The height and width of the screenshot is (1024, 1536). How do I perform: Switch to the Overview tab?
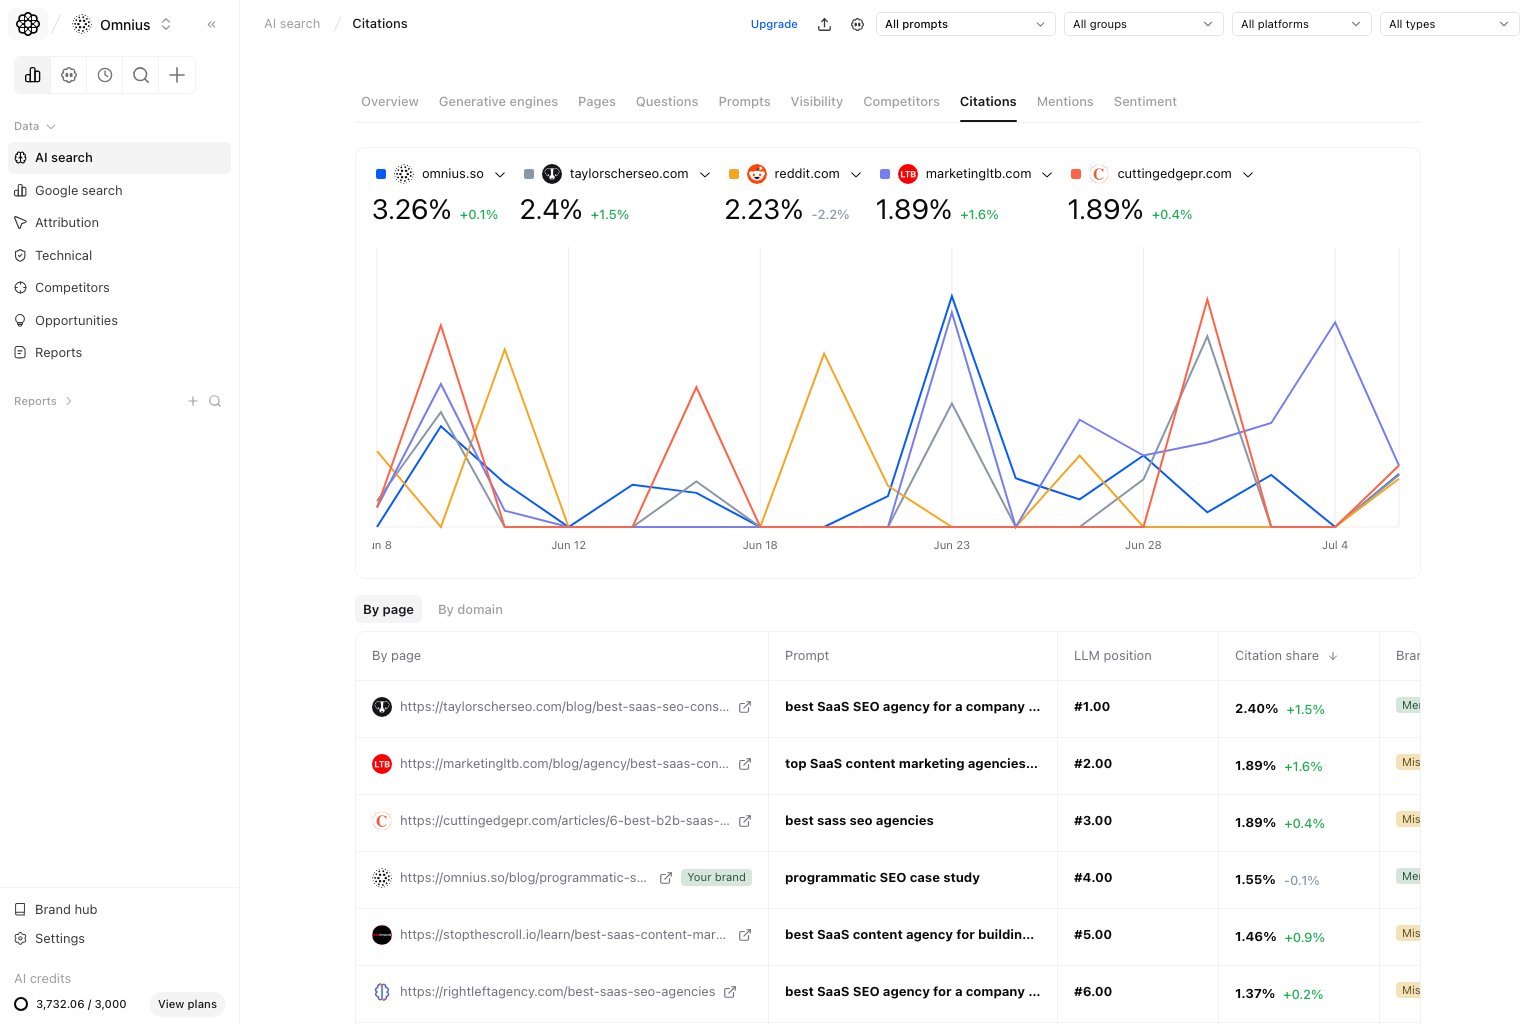[x=390, y=102]
